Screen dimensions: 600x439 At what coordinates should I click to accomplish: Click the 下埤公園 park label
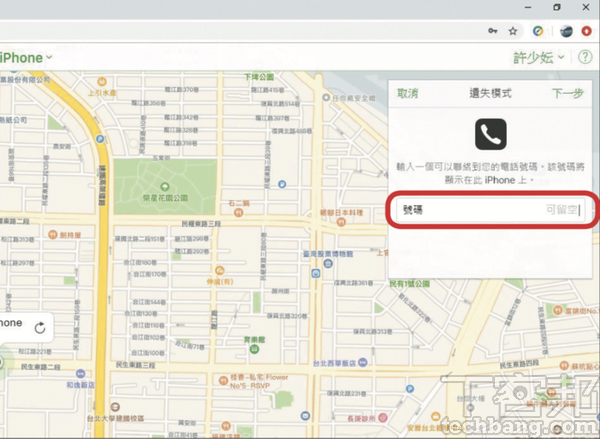[x=259, y=77]
